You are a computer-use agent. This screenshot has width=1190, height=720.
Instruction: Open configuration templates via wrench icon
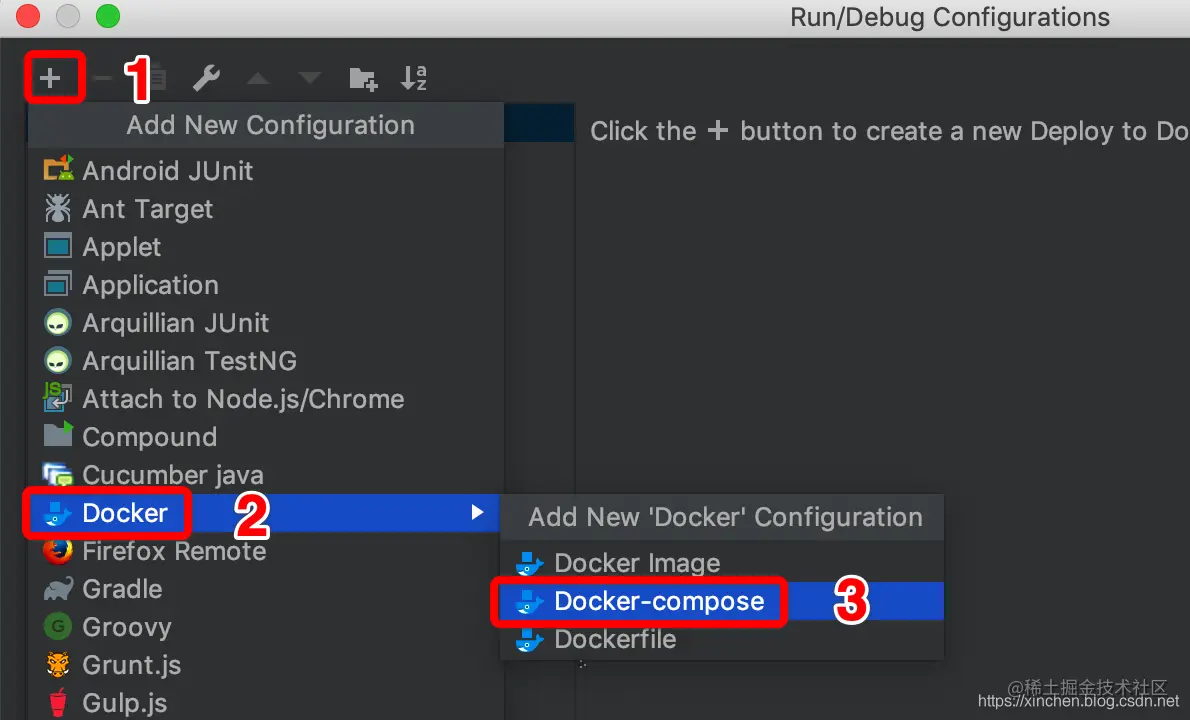pos(206,77)
